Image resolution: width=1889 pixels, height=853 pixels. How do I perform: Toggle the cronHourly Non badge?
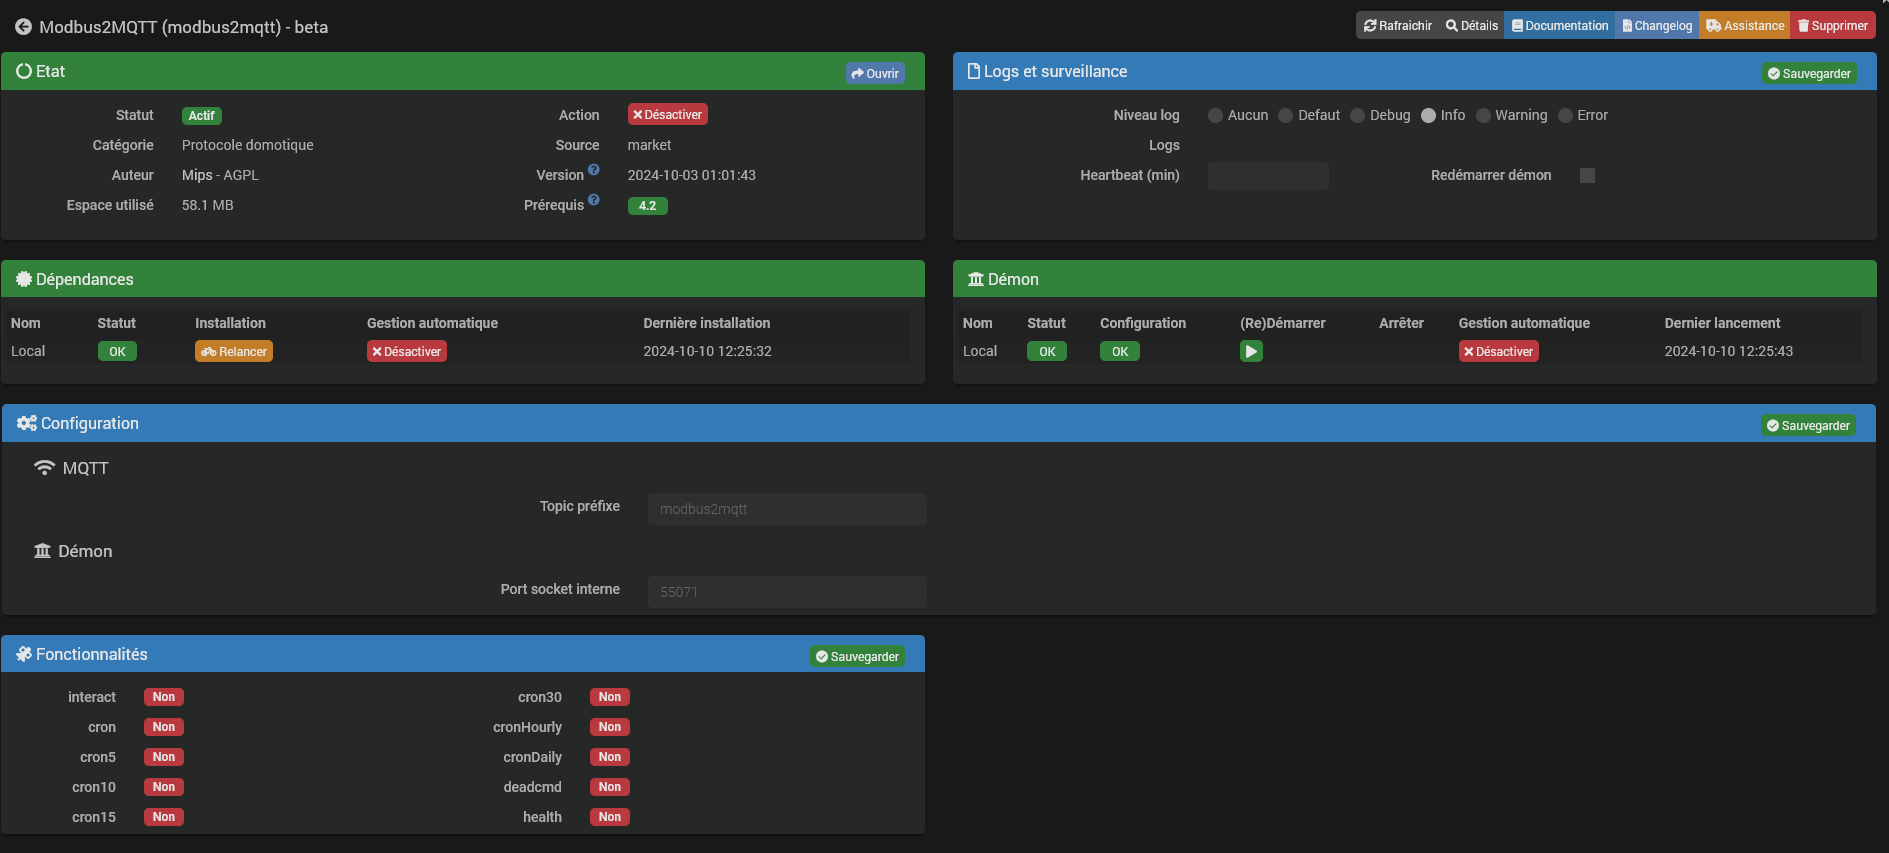pyautogui.click(x=610, y=727)
